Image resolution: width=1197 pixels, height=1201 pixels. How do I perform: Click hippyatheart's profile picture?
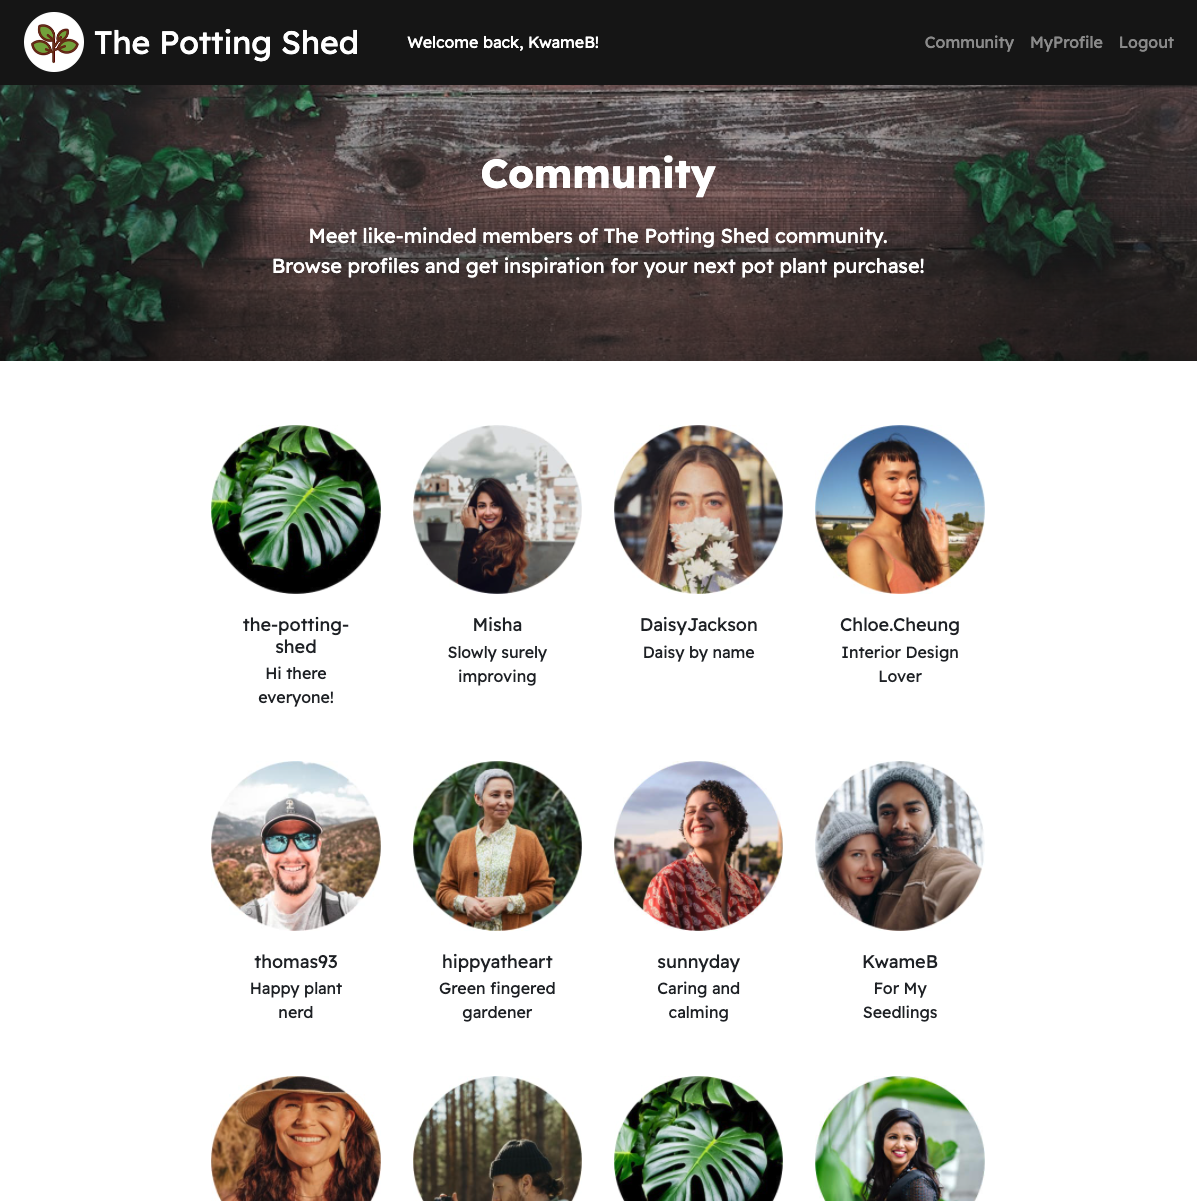[x=497, y=846]
